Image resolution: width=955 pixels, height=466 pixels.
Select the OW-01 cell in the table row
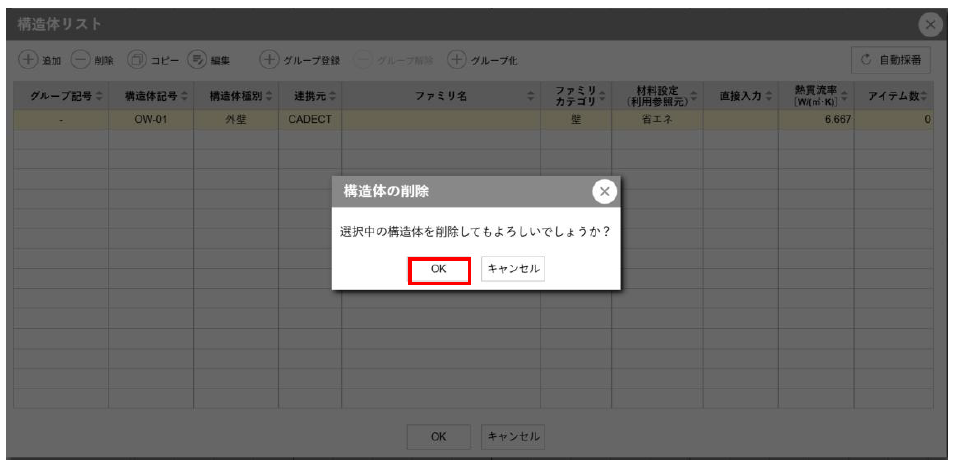pyautogui.click(x=150, y=120)
